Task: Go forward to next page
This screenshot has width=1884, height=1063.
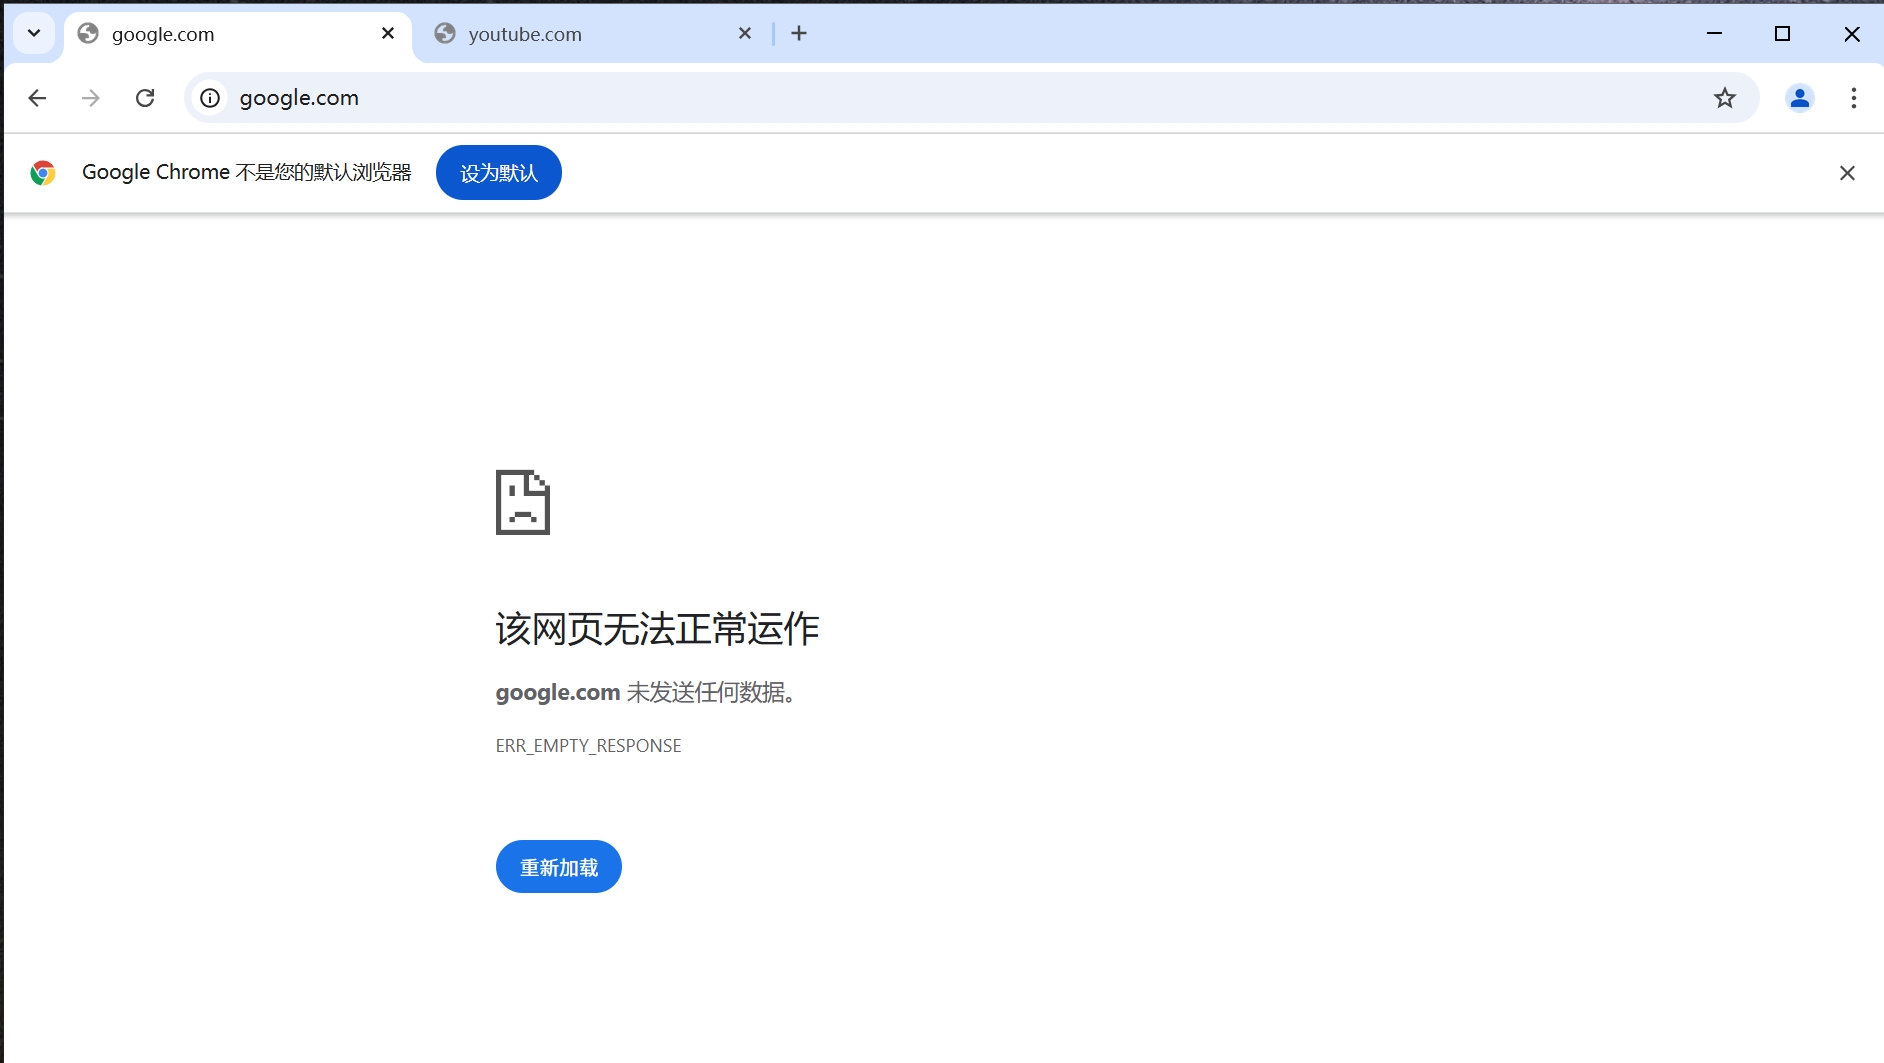Action: coord(91,98)
